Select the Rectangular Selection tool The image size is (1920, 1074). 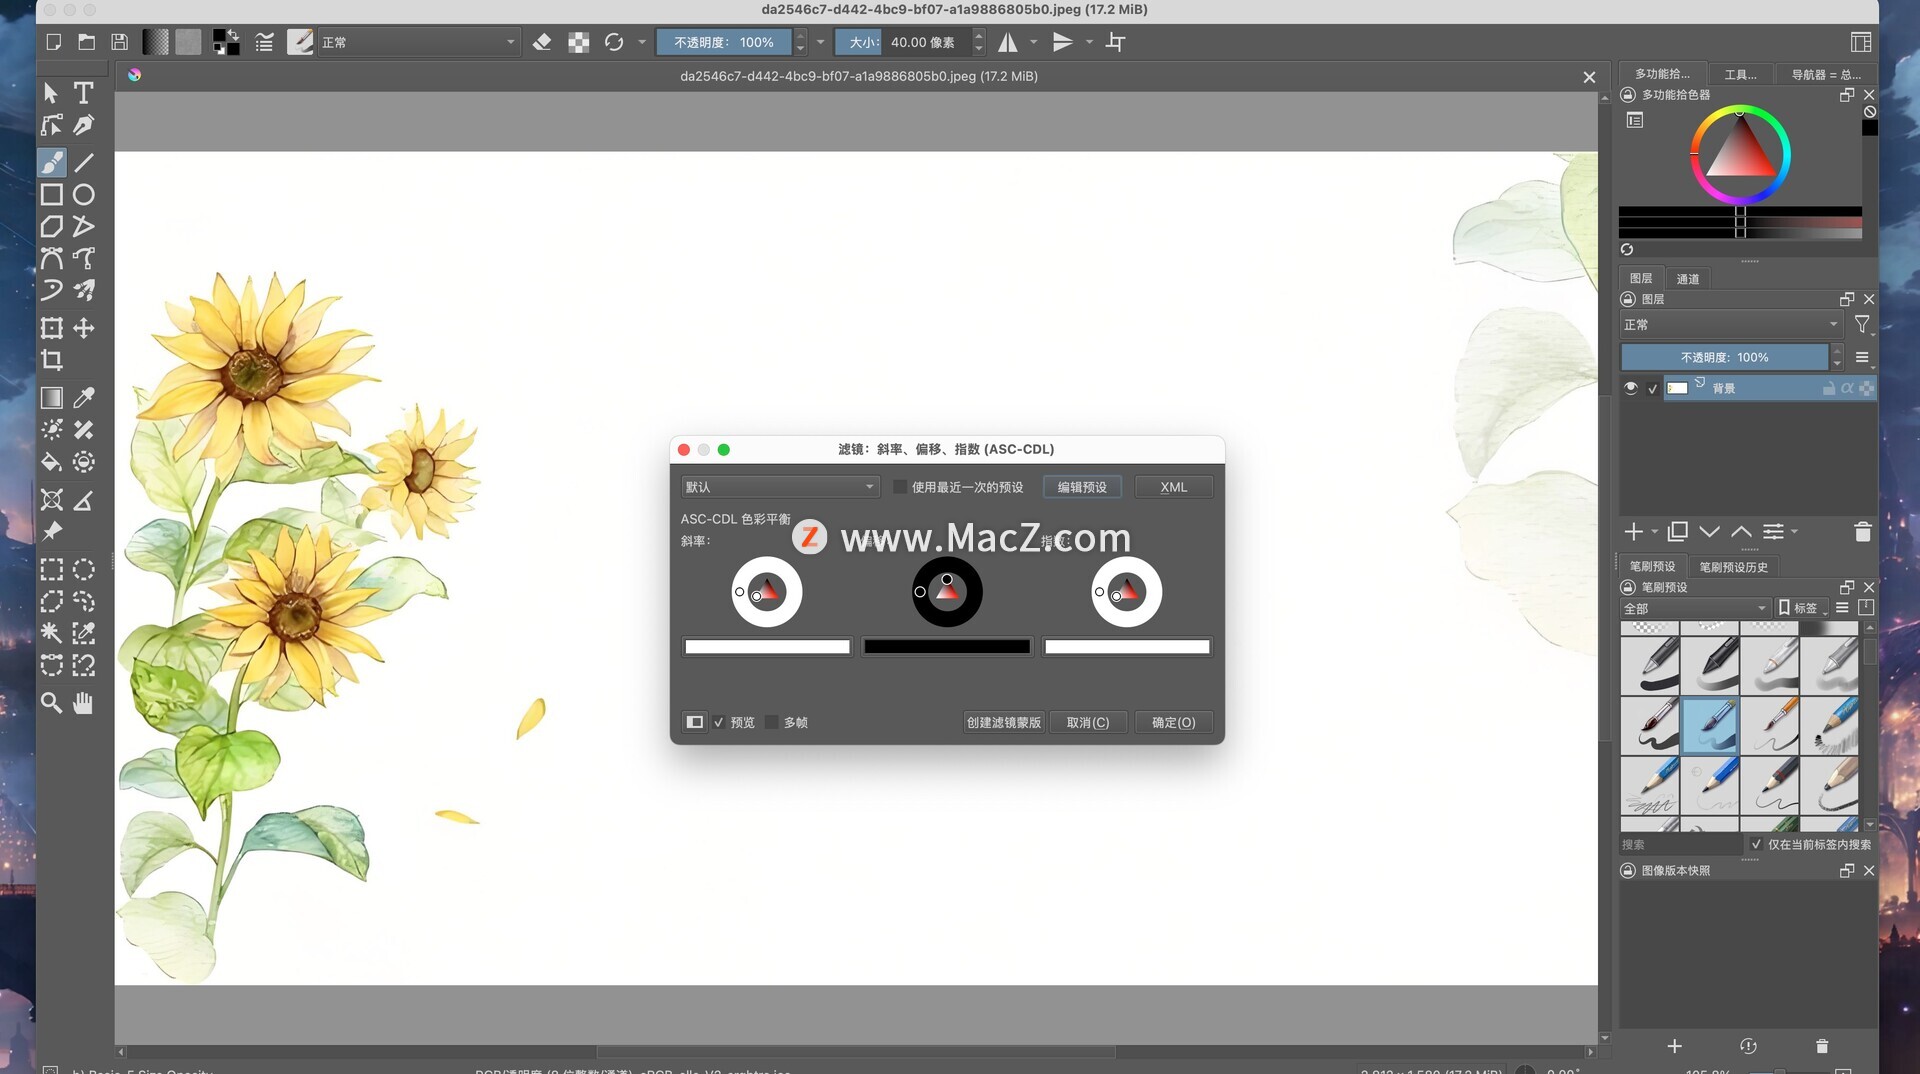pyautogui.click(x=52, y=570)
